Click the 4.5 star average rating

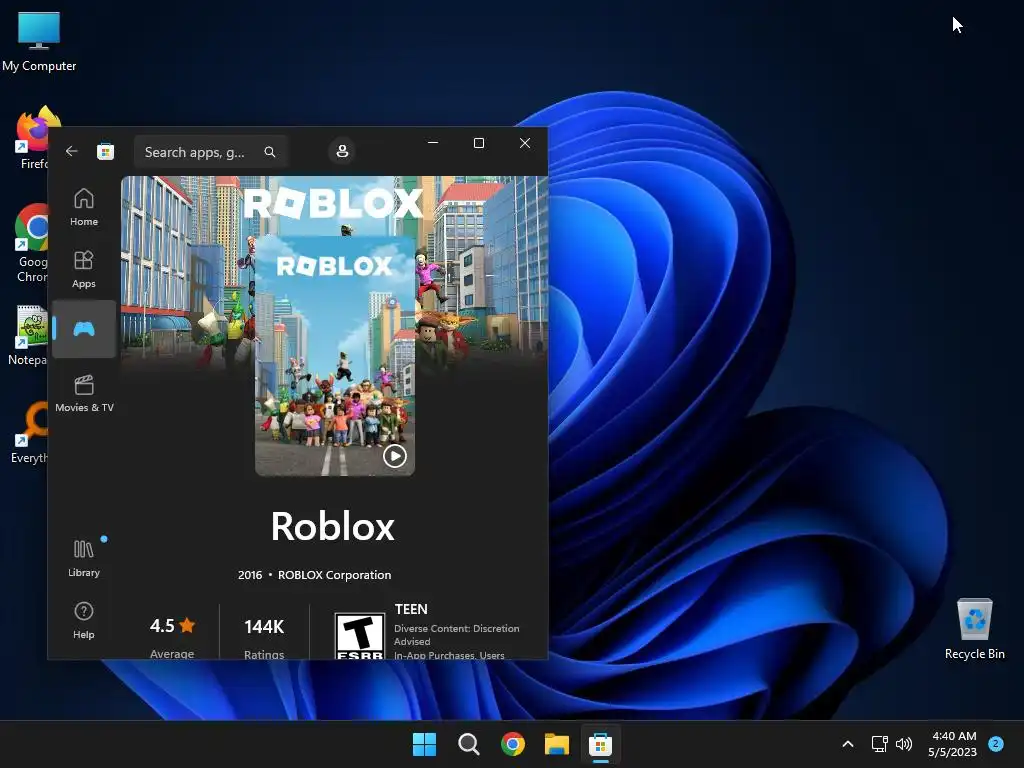coord(172,626)
